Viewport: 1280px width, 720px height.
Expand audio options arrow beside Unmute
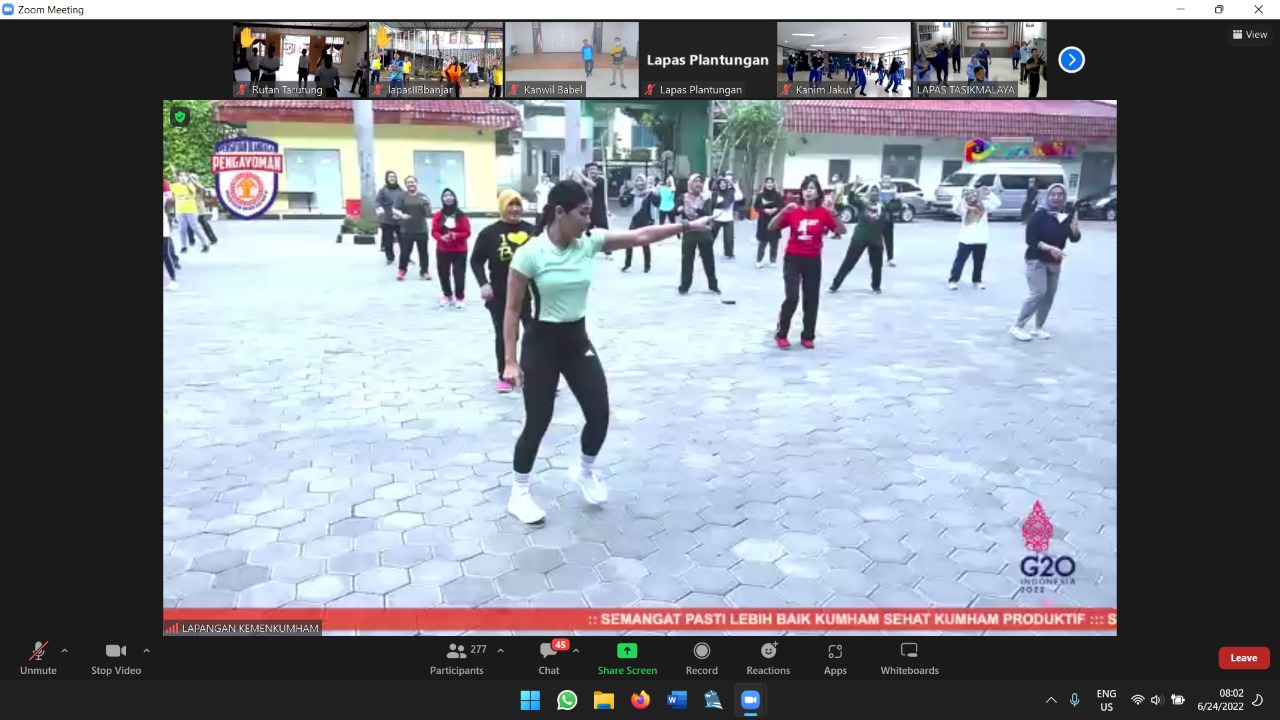pos(65,650)
